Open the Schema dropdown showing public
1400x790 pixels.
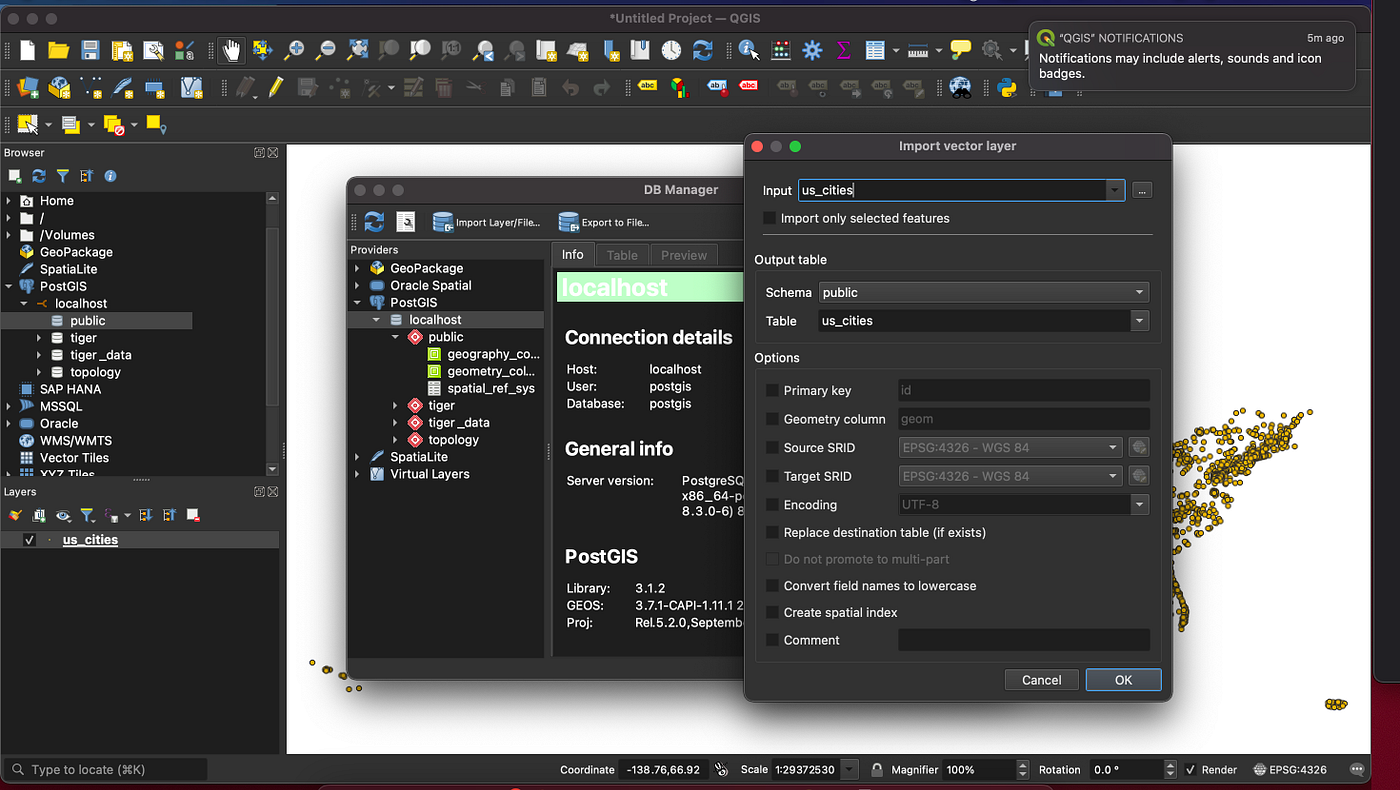coord(984,293)
